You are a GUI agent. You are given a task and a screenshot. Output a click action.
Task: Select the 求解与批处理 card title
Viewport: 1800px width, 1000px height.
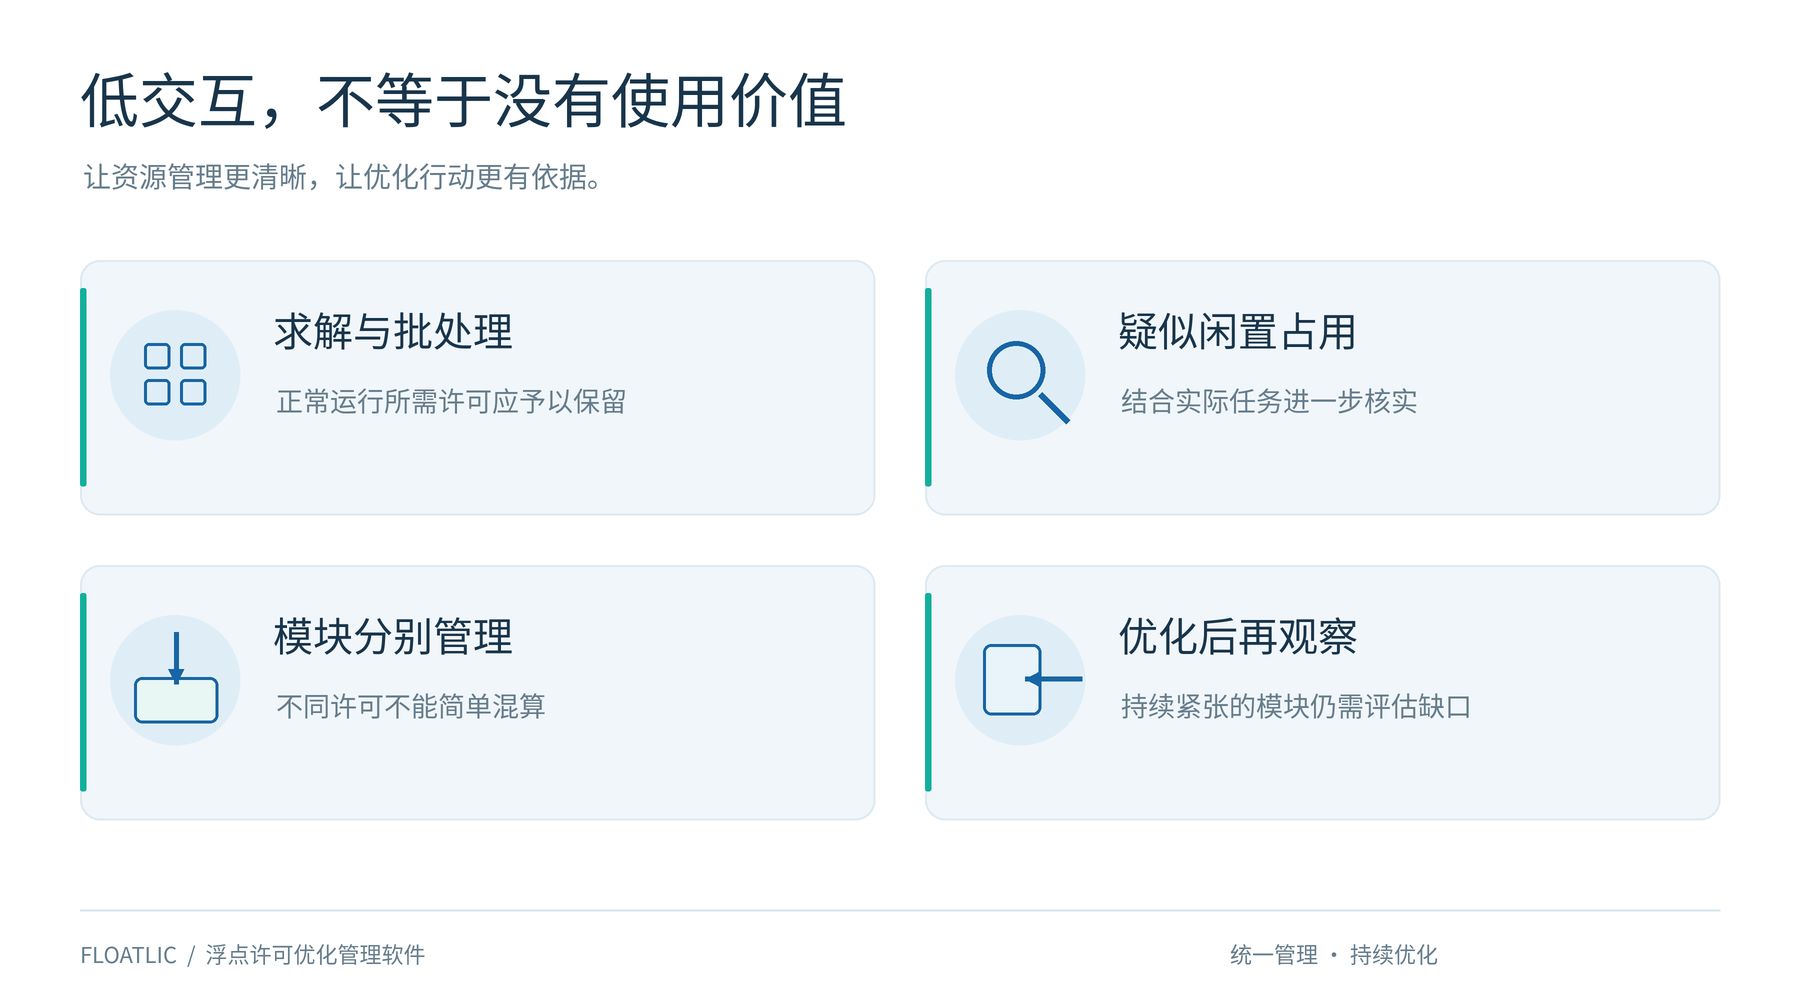pyautogui.click(x=393, y=332)
